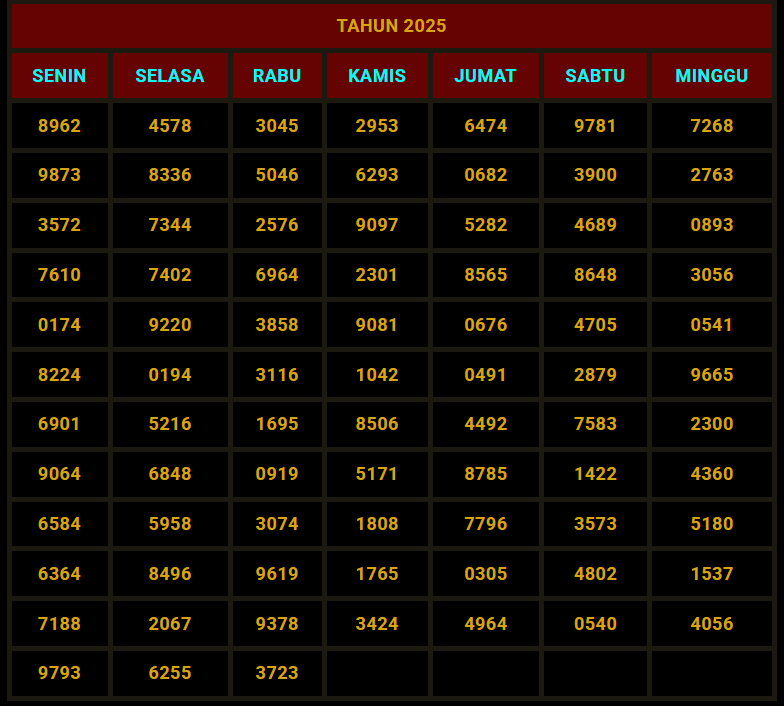
Task: Click cell with value 7402
Action: tap(170, 275)
